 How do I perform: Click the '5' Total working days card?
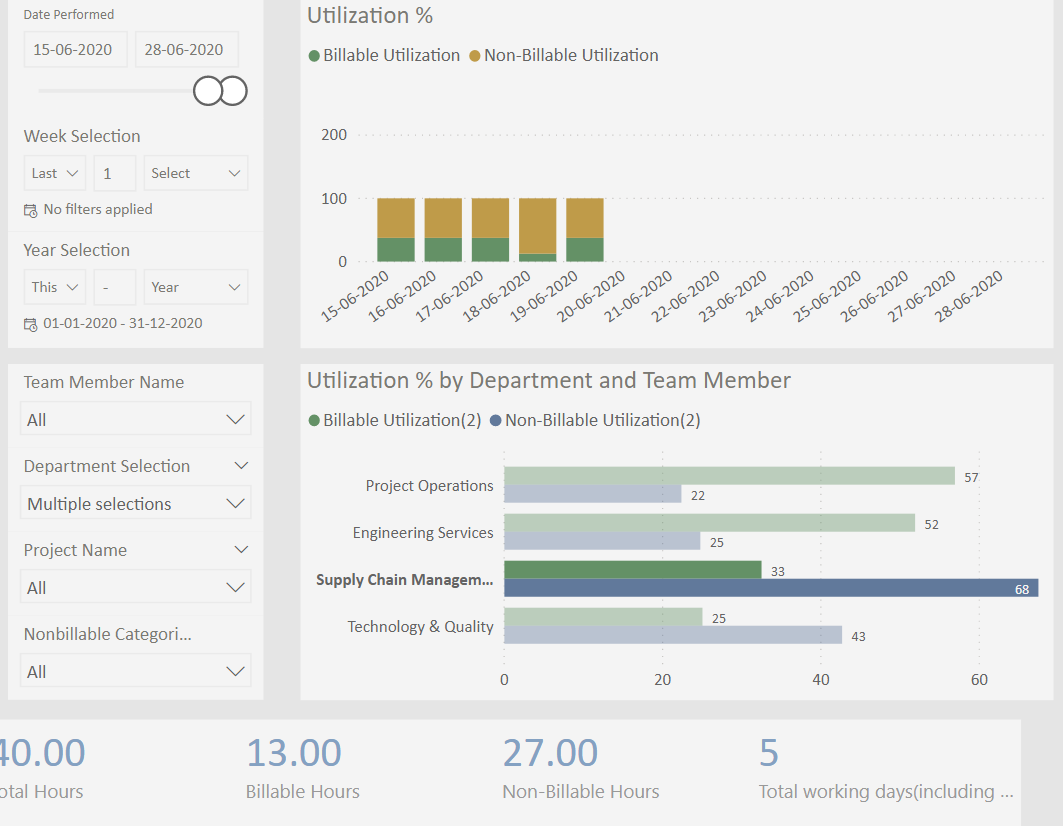coord(885,769)
